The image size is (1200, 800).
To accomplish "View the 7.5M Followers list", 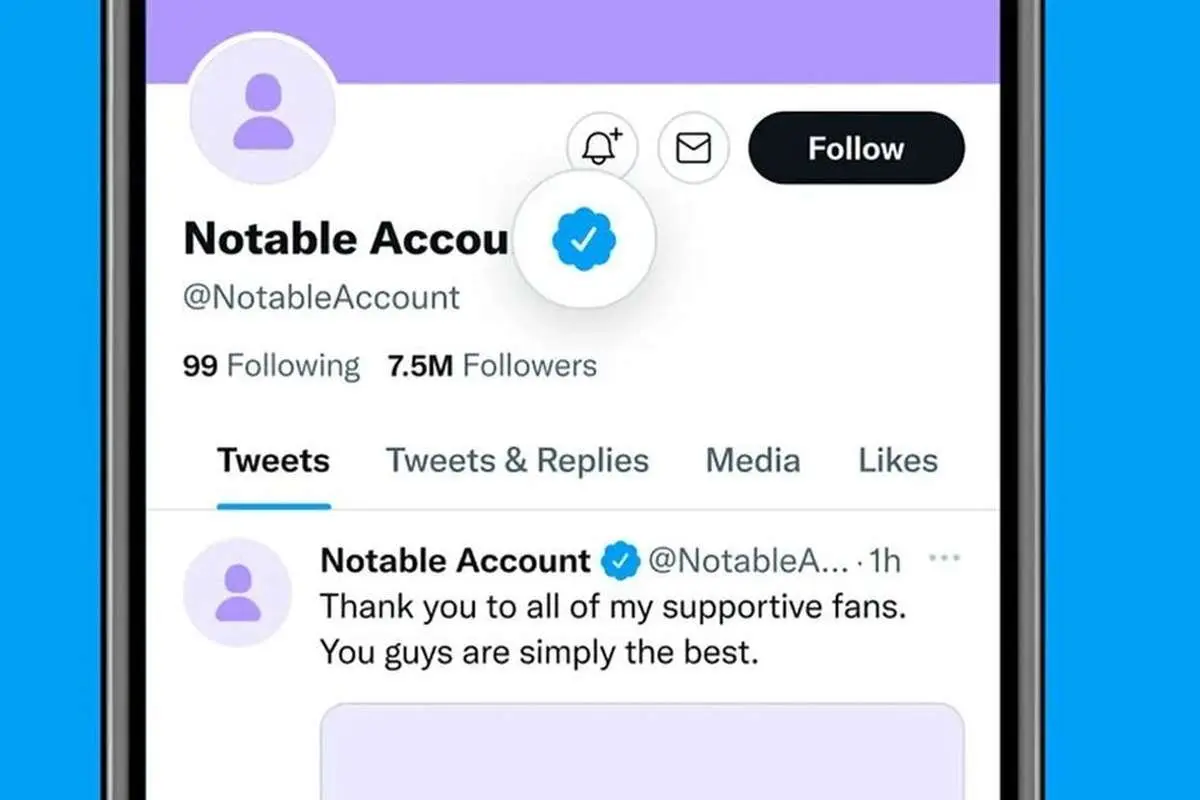I will coord(491,366).
